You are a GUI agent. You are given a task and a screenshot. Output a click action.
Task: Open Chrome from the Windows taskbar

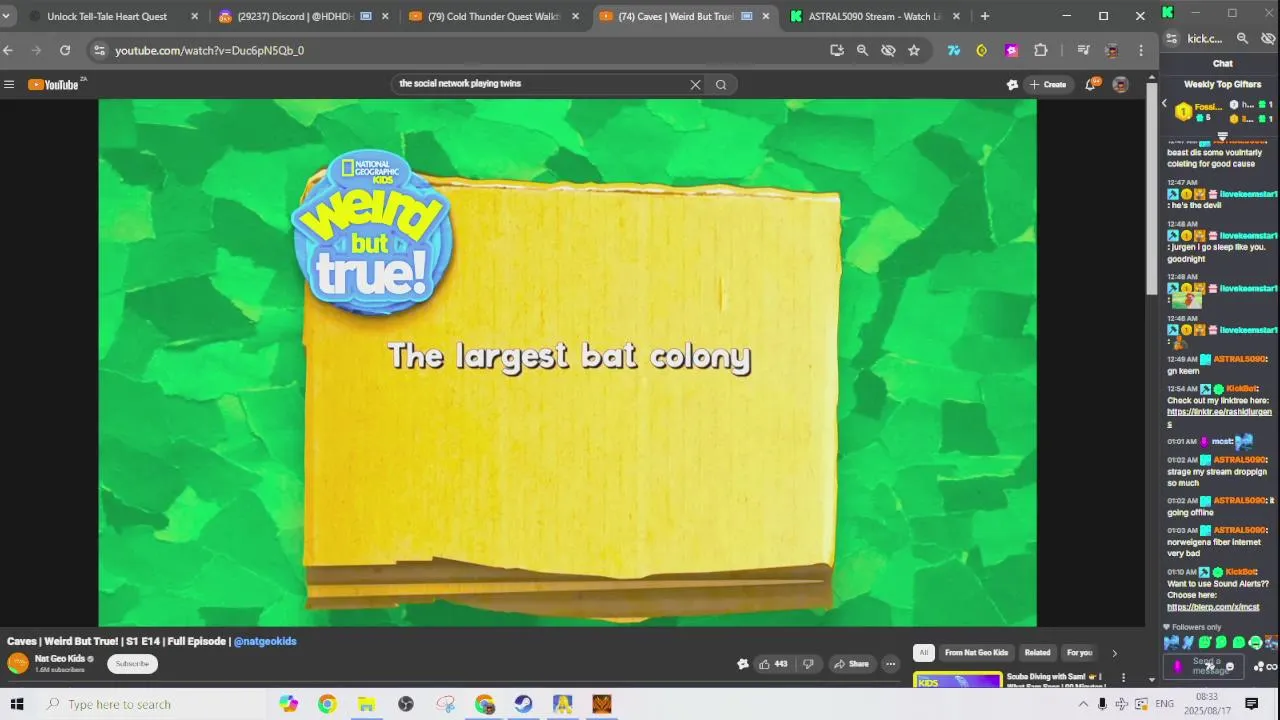tap(327, 704)
